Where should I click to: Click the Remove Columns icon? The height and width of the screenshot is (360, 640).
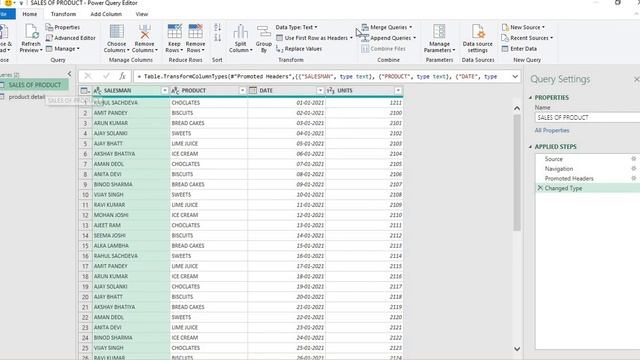(144, 31)
